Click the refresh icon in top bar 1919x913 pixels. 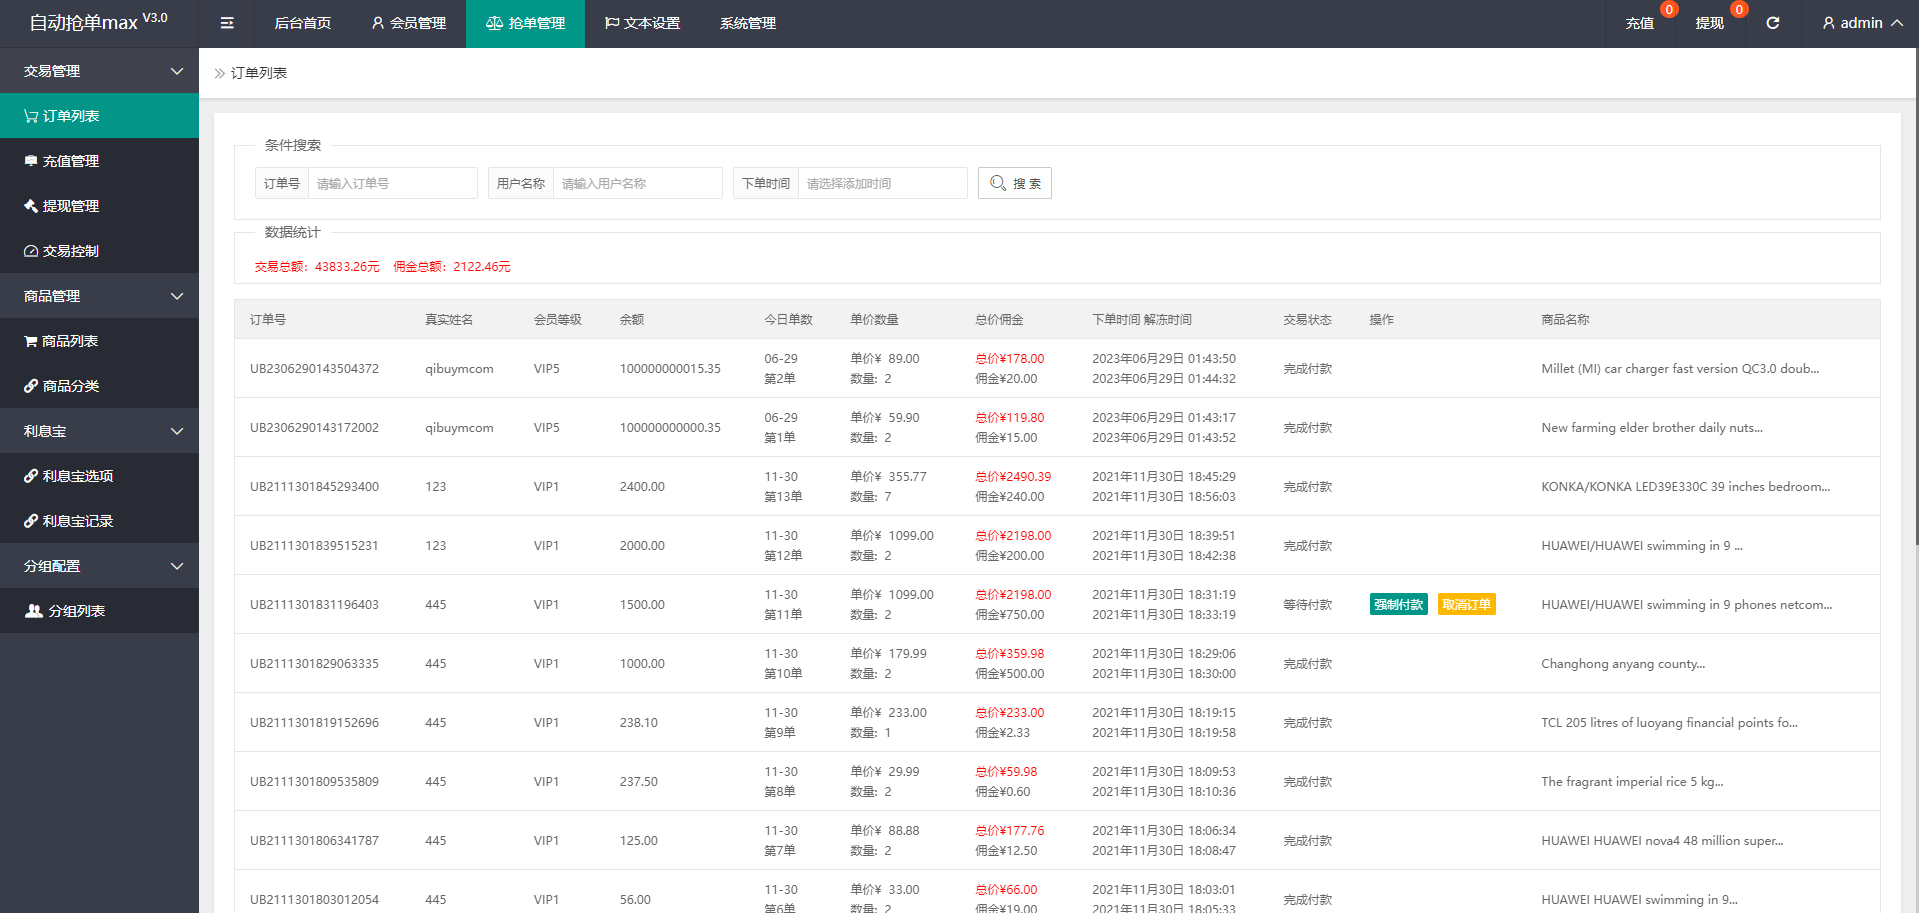pyautogui.click(x=1772, y=23)
